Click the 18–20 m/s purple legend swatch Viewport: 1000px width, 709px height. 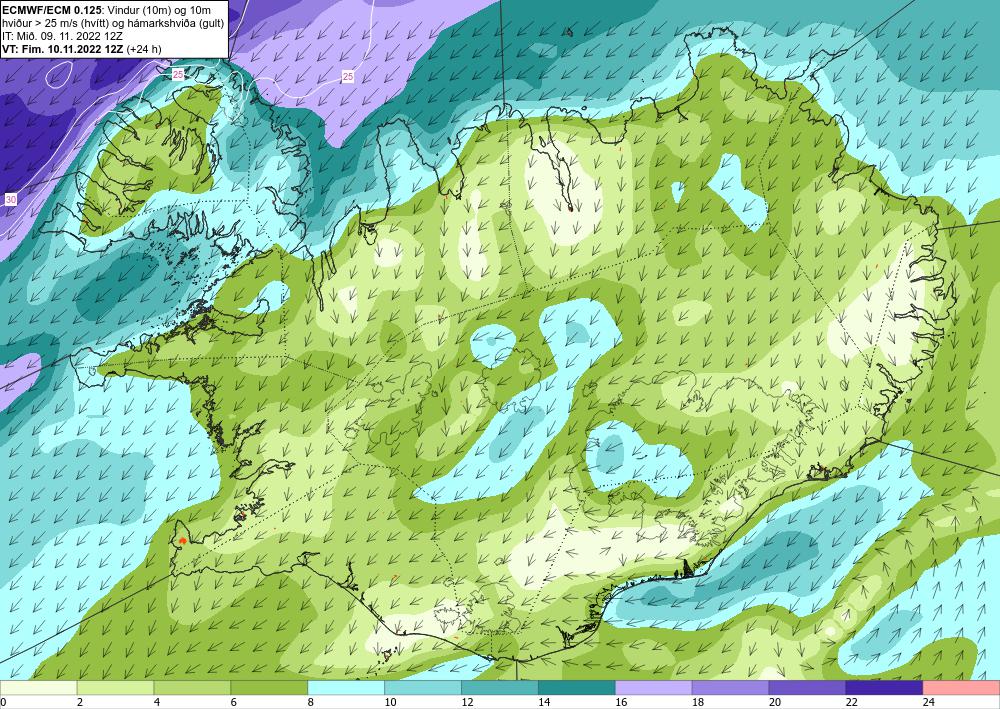click(730, 688)
